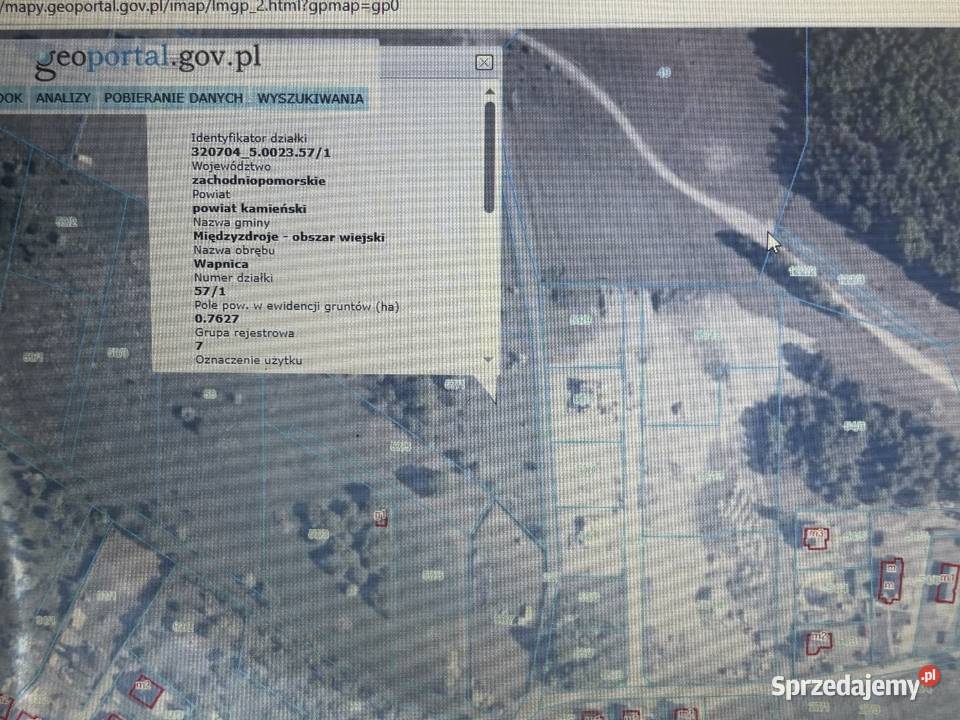
Task: Open the POBIERANIE DANYCH menu
Action: 173,98
